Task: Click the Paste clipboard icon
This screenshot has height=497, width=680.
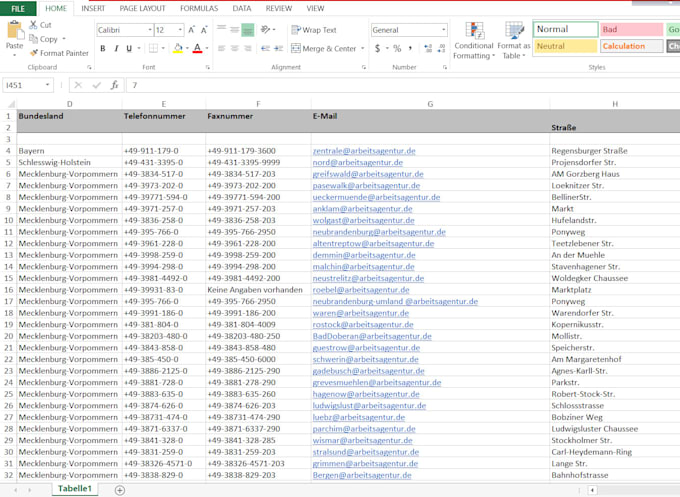Action: click(14, 30)
